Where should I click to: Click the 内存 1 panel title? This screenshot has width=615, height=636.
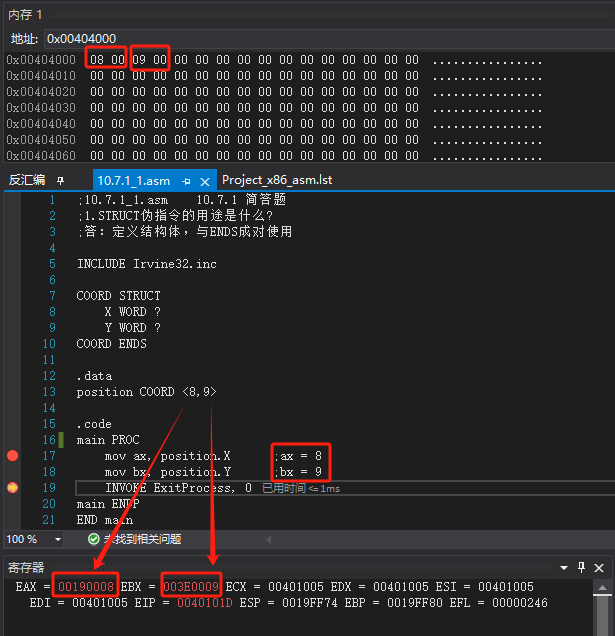pyautogui.click(x=25, y=15)
